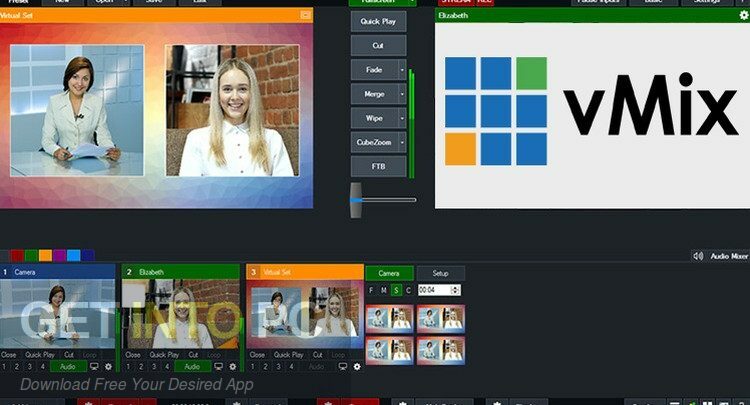The height and width of the screenshot is (405, 750).
Task: Expand the Fade transition dropdown arrow
Action: (x=402, y=70)
